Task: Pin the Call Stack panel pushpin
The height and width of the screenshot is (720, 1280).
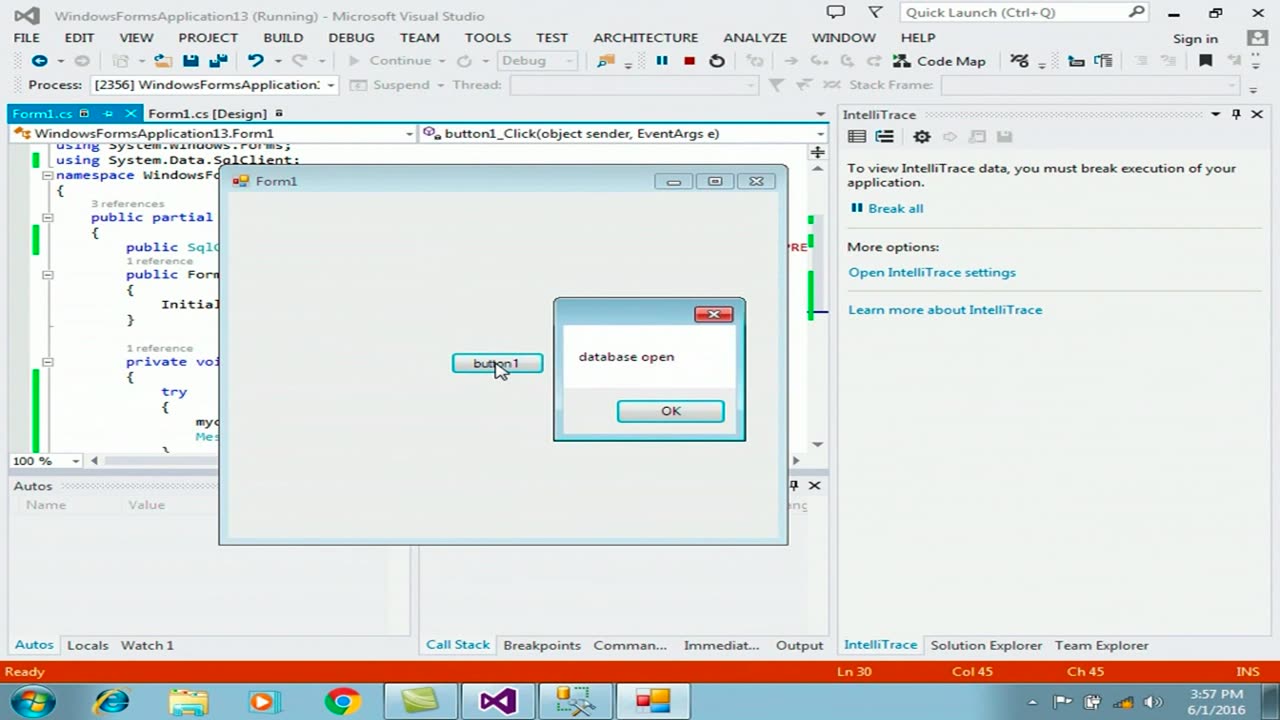Action: (794, 485)
